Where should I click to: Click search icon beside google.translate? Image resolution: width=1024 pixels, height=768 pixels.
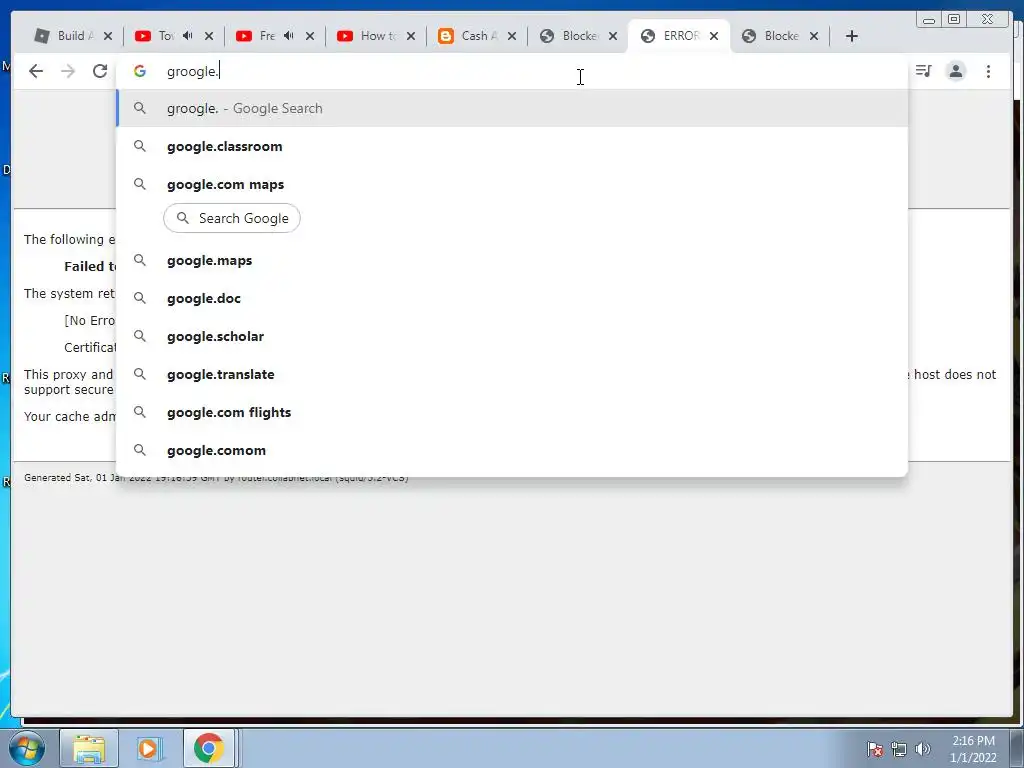pyautogui.click(x=140, y=374)
